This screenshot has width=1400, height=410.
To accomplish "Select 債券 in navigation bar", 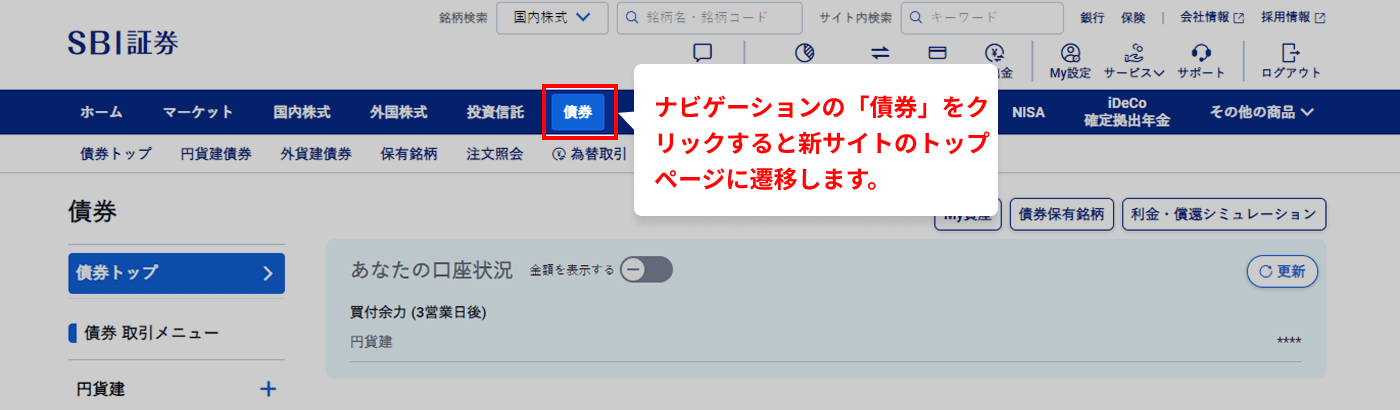I will tap(578, 112).
